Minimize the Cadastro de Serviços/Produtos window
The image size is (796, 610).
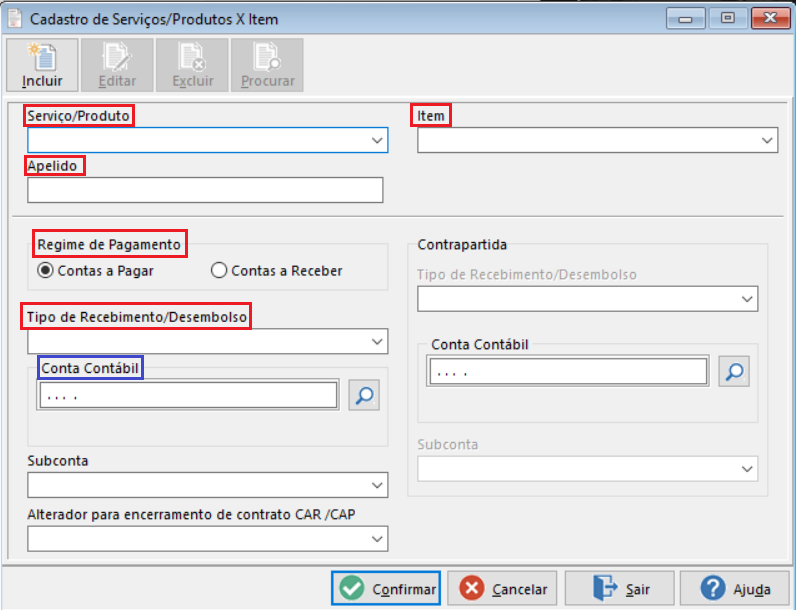(x=685, y=19)
